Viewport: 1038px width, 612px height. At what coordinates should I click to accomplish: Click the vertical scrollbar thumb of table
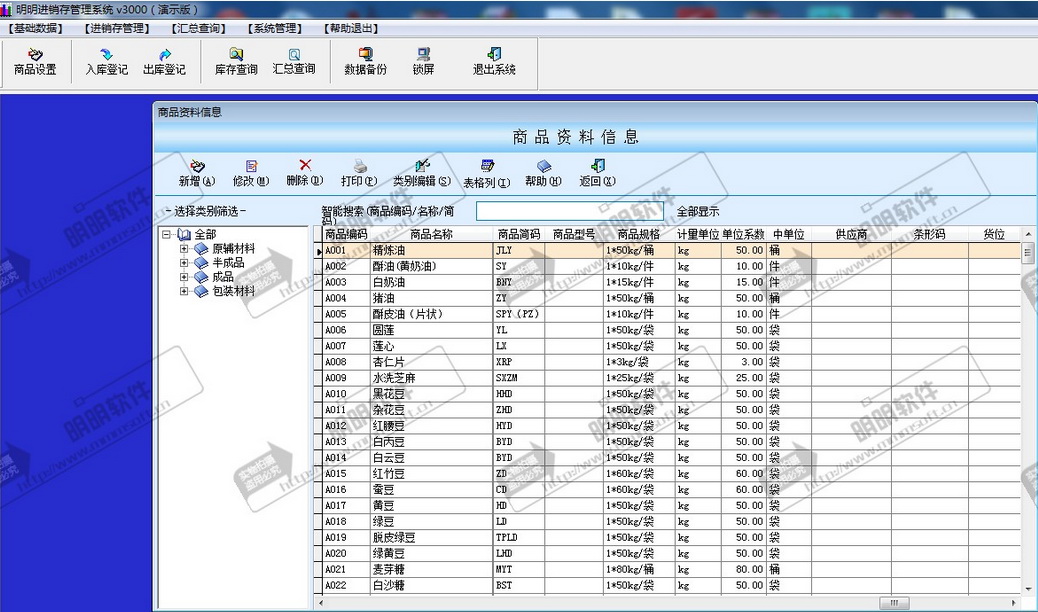(1027, 254)
